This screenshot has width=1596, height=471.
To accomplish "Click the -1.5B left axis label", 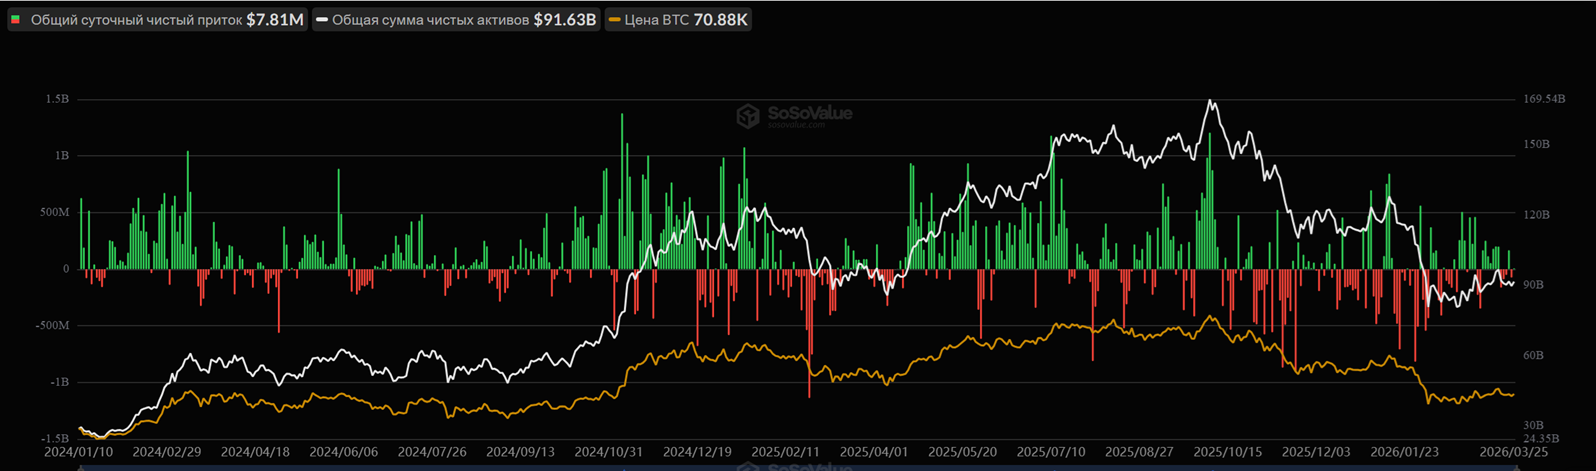I will 55,438.
